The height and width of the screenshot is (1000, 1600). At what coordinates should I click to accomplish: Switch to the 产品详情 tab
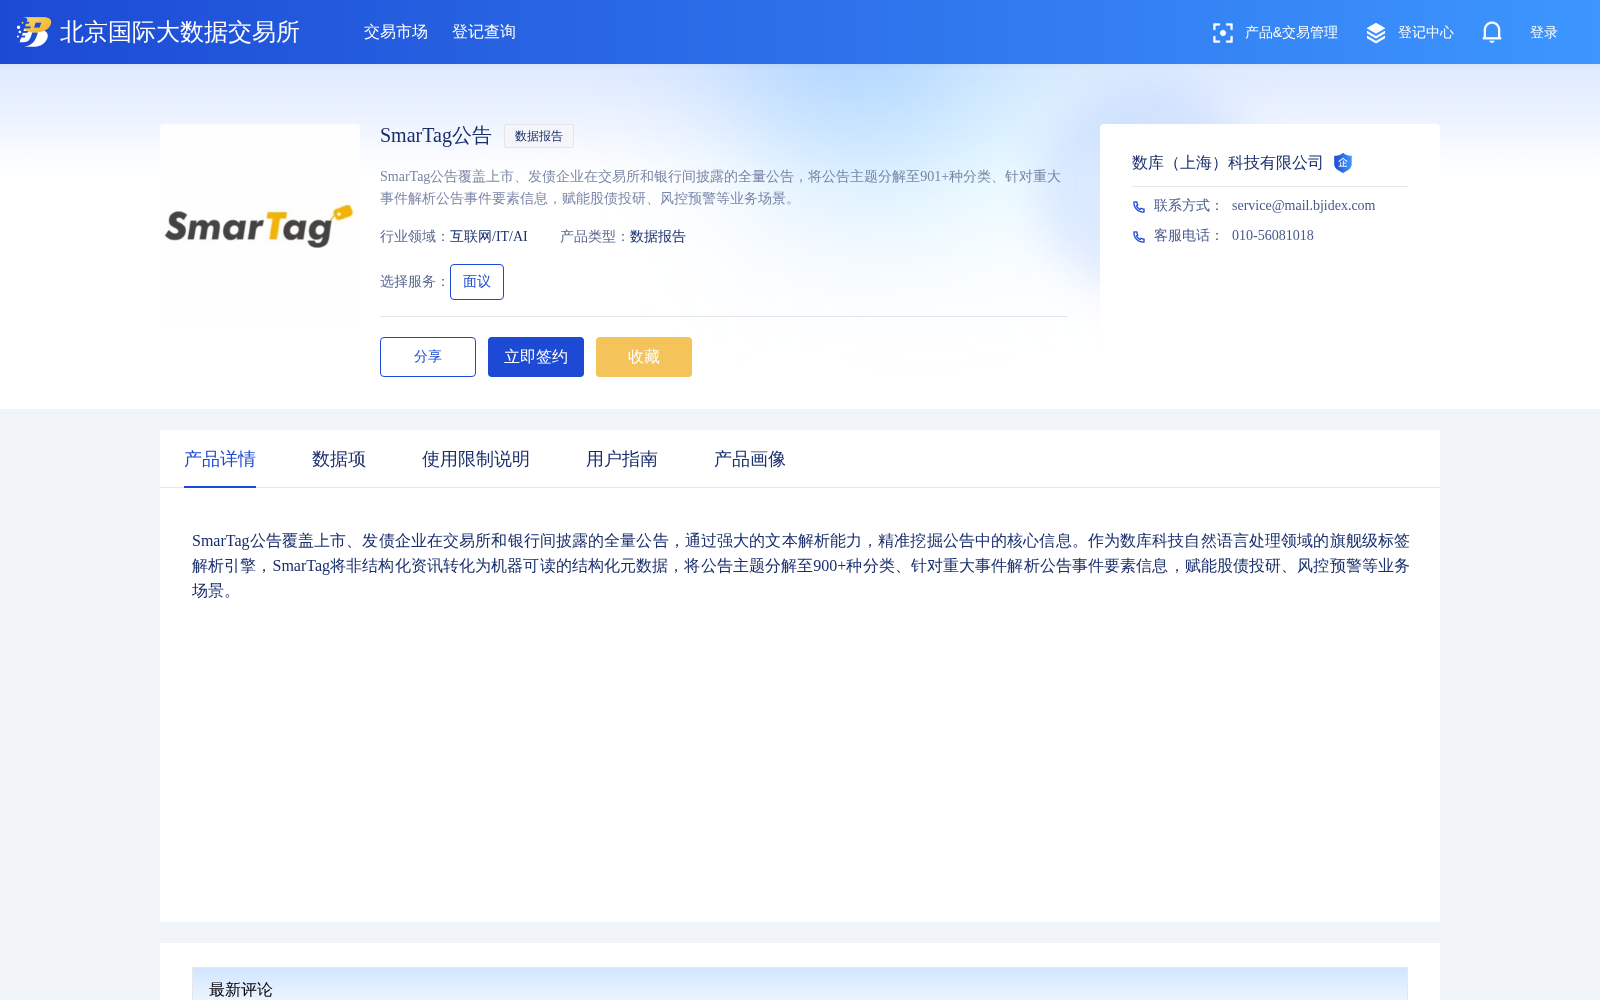pyautogui.click(x=220, y=459)
